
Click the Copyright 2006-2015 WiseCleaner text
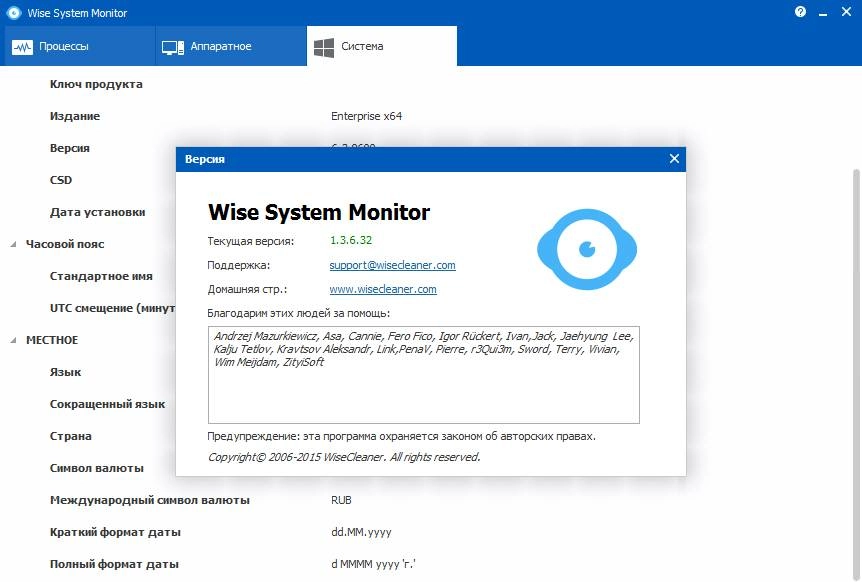[344, 457]
